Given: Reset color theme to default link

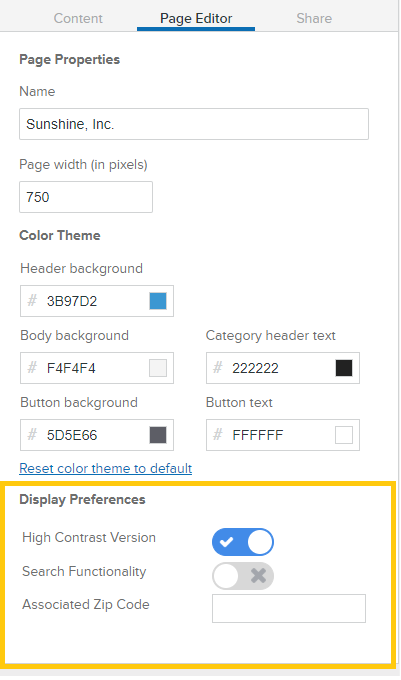Looking at the screenshot, I should coord(106,468).
